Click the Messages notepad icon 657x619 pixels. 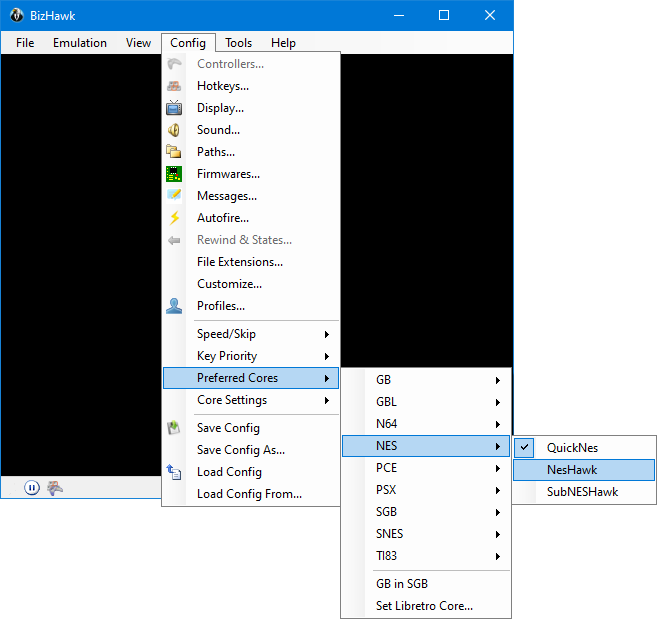pos(174,195)
